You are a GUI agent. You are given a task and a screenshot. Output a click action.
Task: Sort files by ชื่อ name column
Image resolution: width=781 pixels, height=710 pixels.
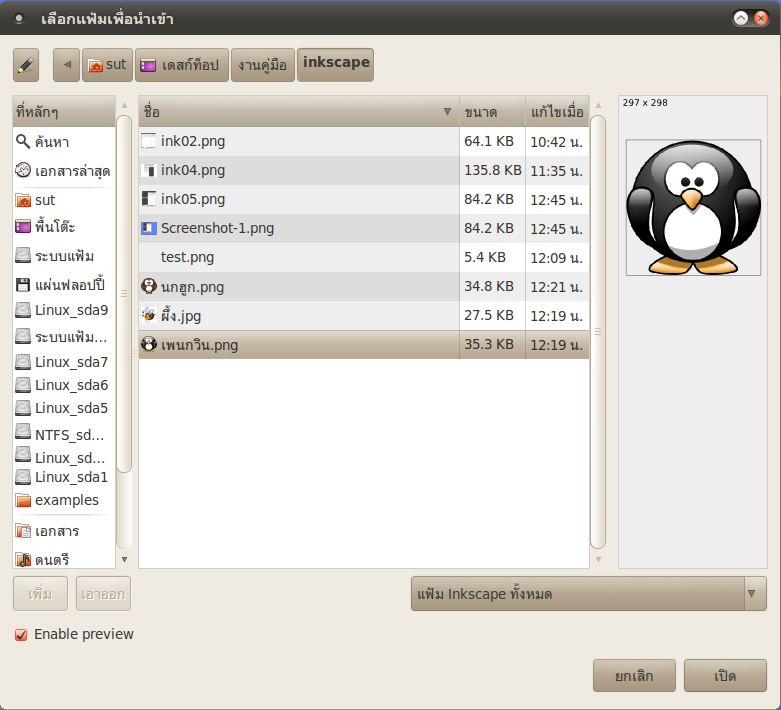coord(299,112)
